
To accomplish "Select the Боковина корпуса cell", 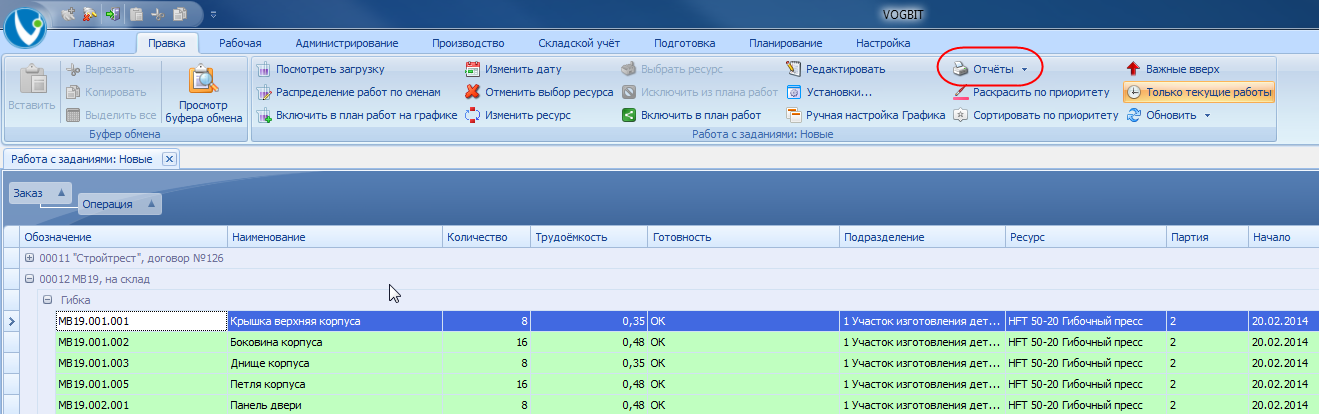I will click(x=335, y=342).
